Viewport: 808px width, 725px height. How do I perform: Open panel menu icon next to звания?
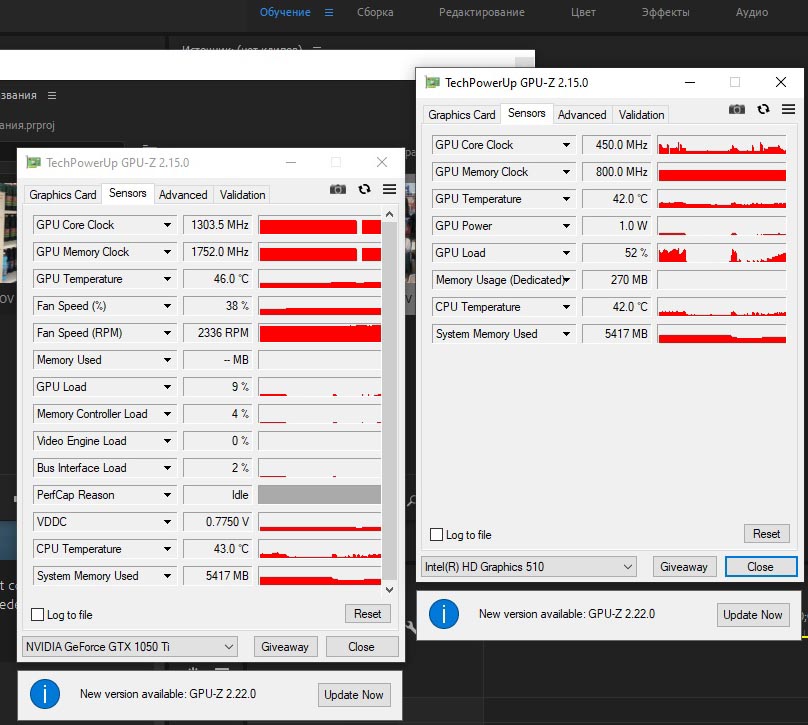52,95
